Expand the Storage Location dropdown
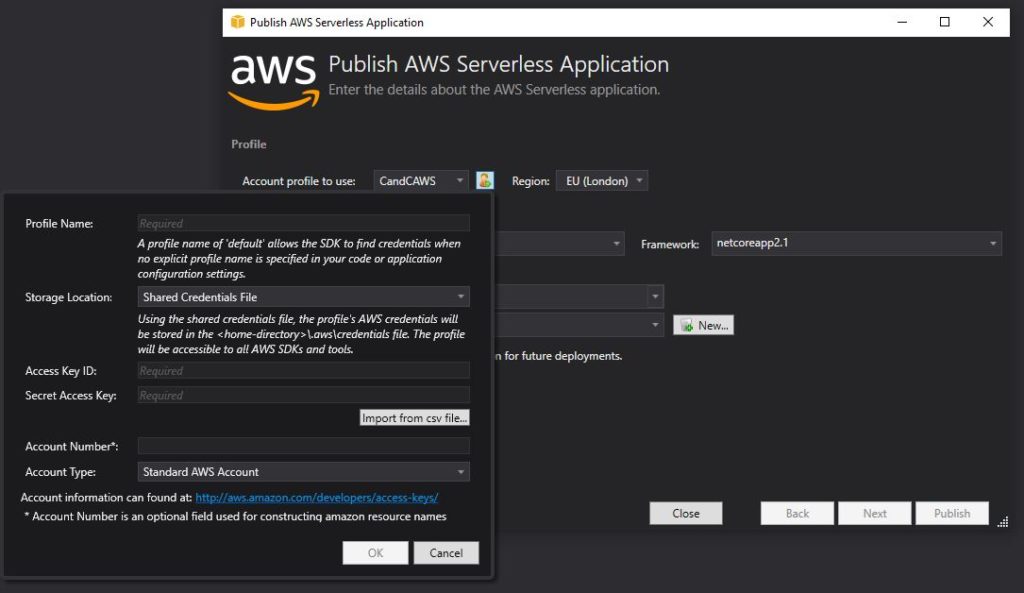This screenshot has height=593, width=1024. click(303, 297)
